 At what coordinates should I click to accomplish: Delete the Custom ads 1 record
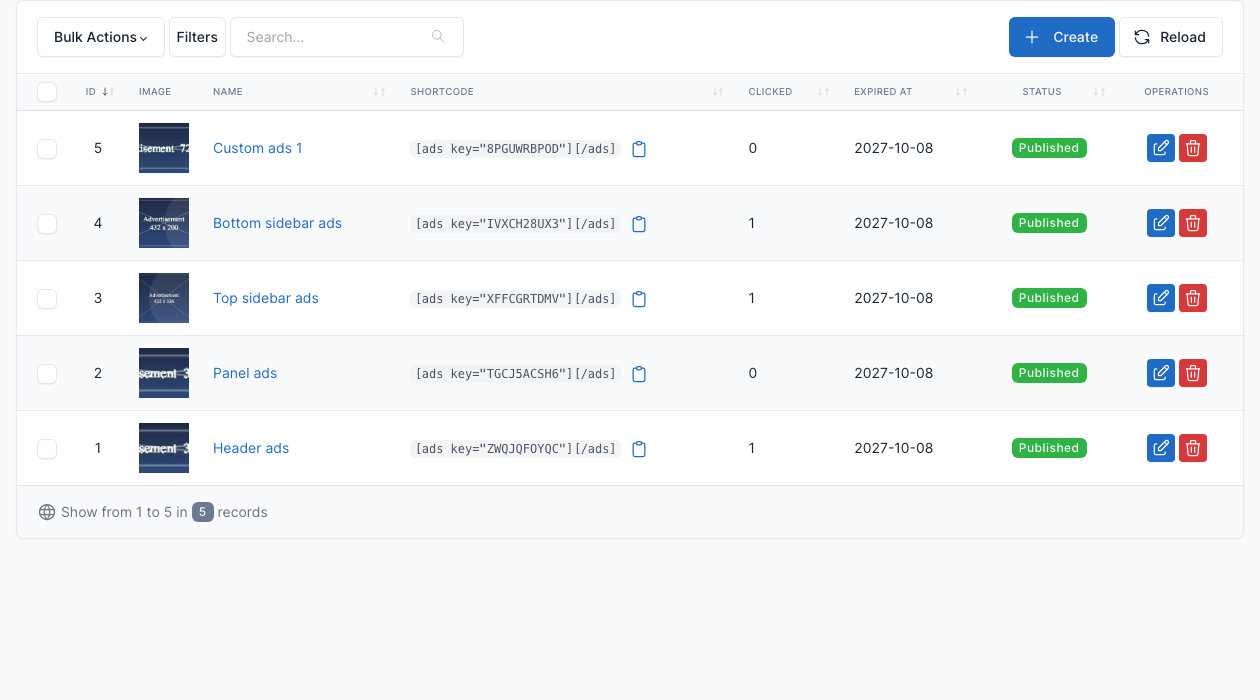[1193, 148]
